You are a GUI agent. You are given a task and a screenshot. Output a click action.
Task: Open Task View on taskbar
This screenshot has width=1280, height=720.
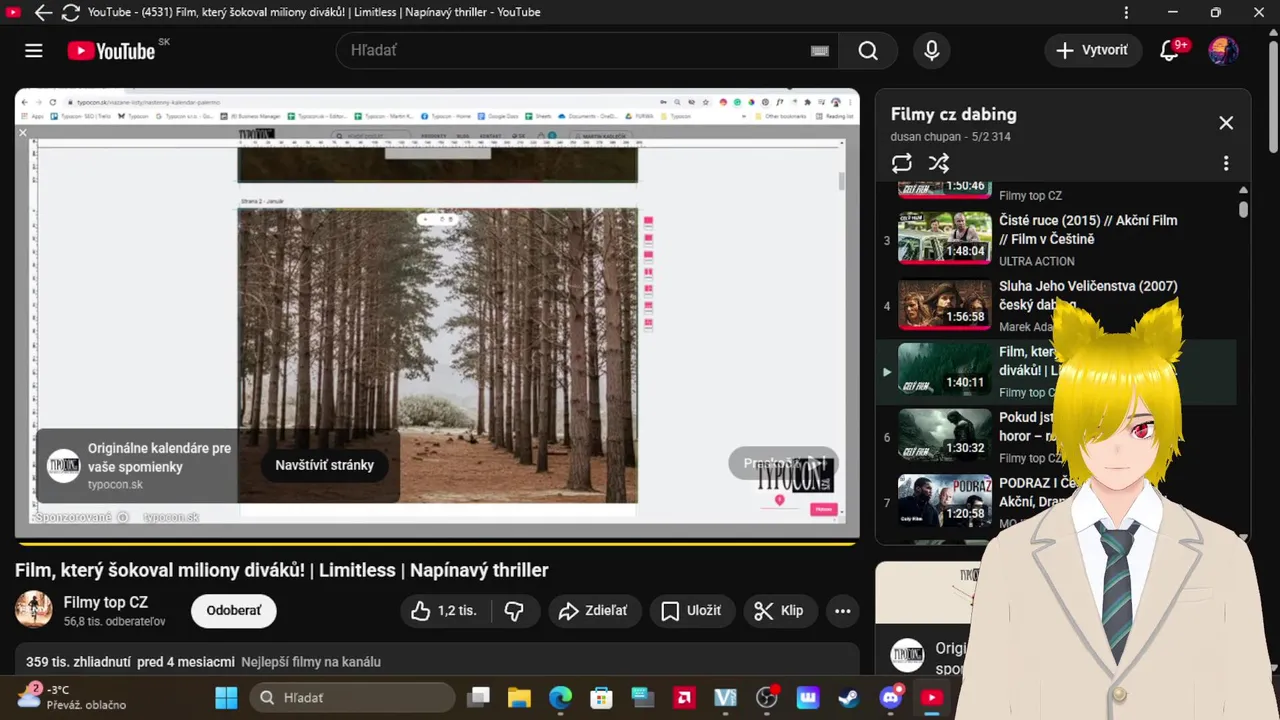[x=480, y=697]
